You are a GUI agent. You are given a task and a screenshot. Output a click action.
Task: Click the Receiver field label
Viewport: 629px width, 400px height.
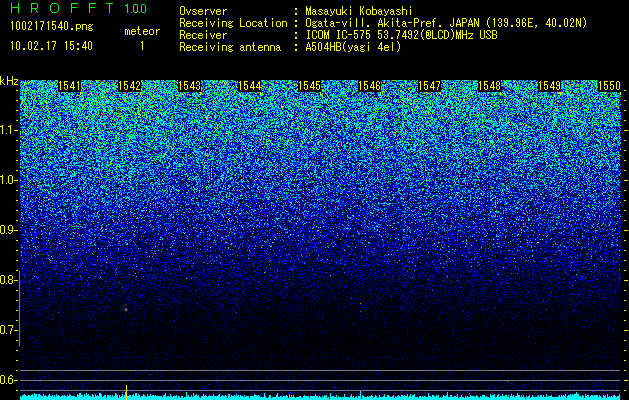[x=203, y=35]
